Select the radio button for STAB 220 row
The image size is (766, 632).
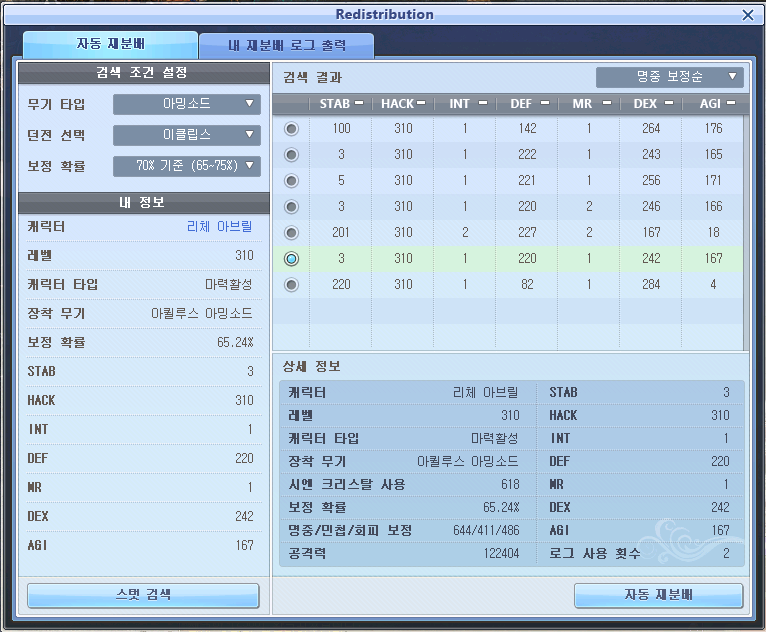click(x=291, y=284)
